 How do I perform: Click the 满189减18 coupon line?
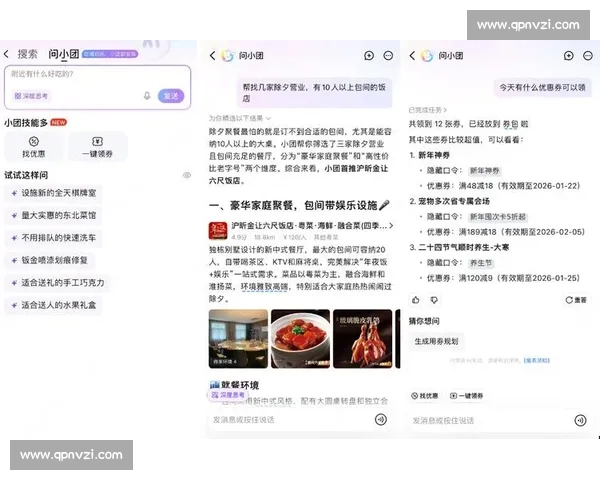[x=506, y=232]
